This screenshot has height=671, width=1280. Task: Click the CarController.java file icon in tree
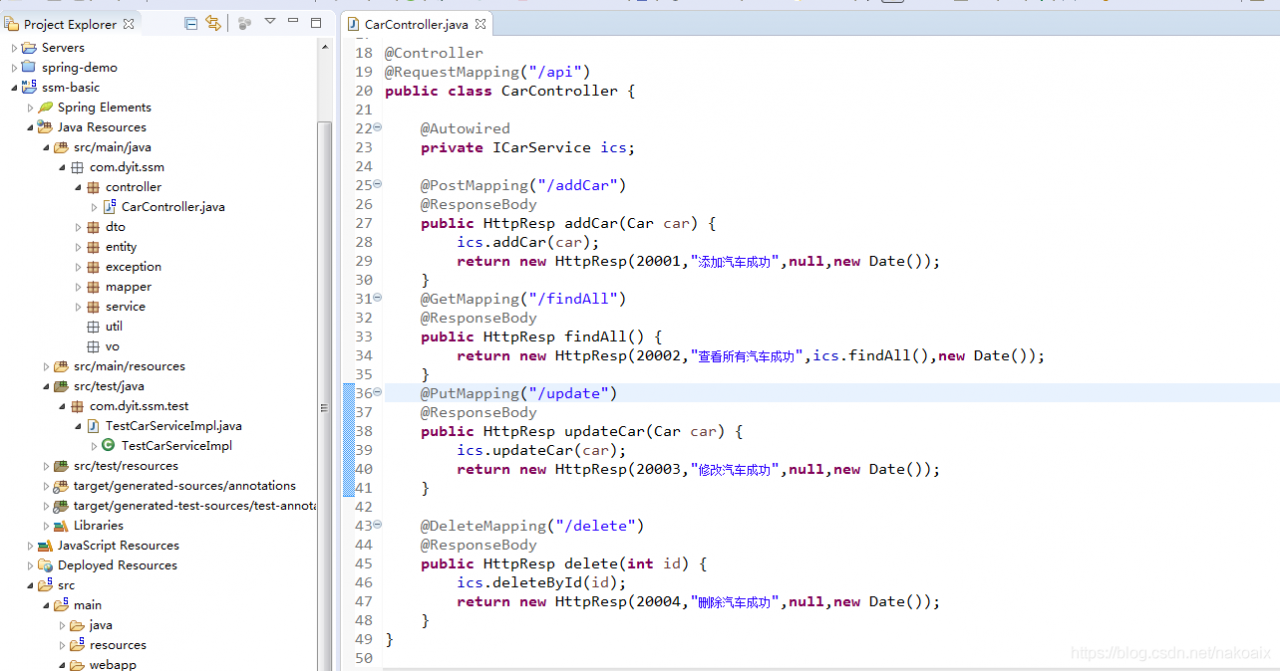[110, 207]
